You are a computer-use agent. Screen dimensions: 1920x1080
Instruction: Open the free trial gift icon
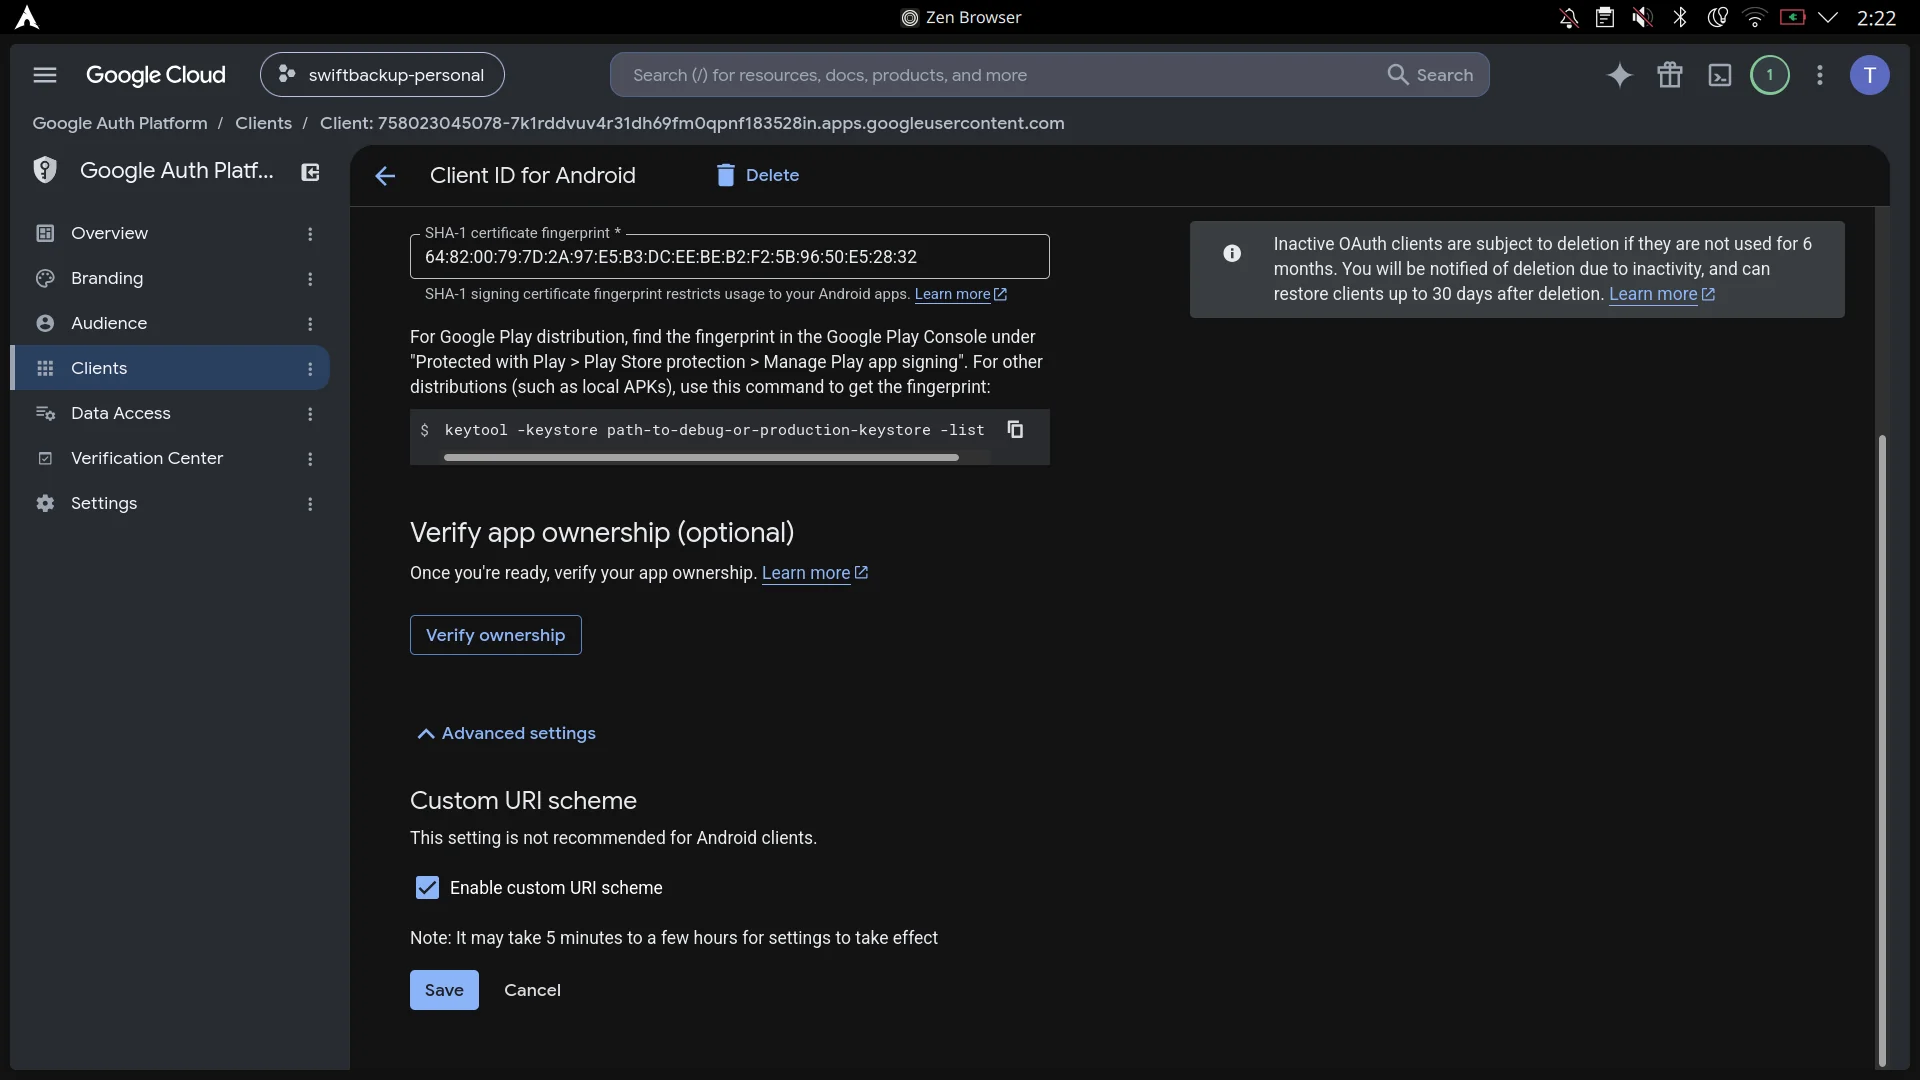(x=1669, y=75)
